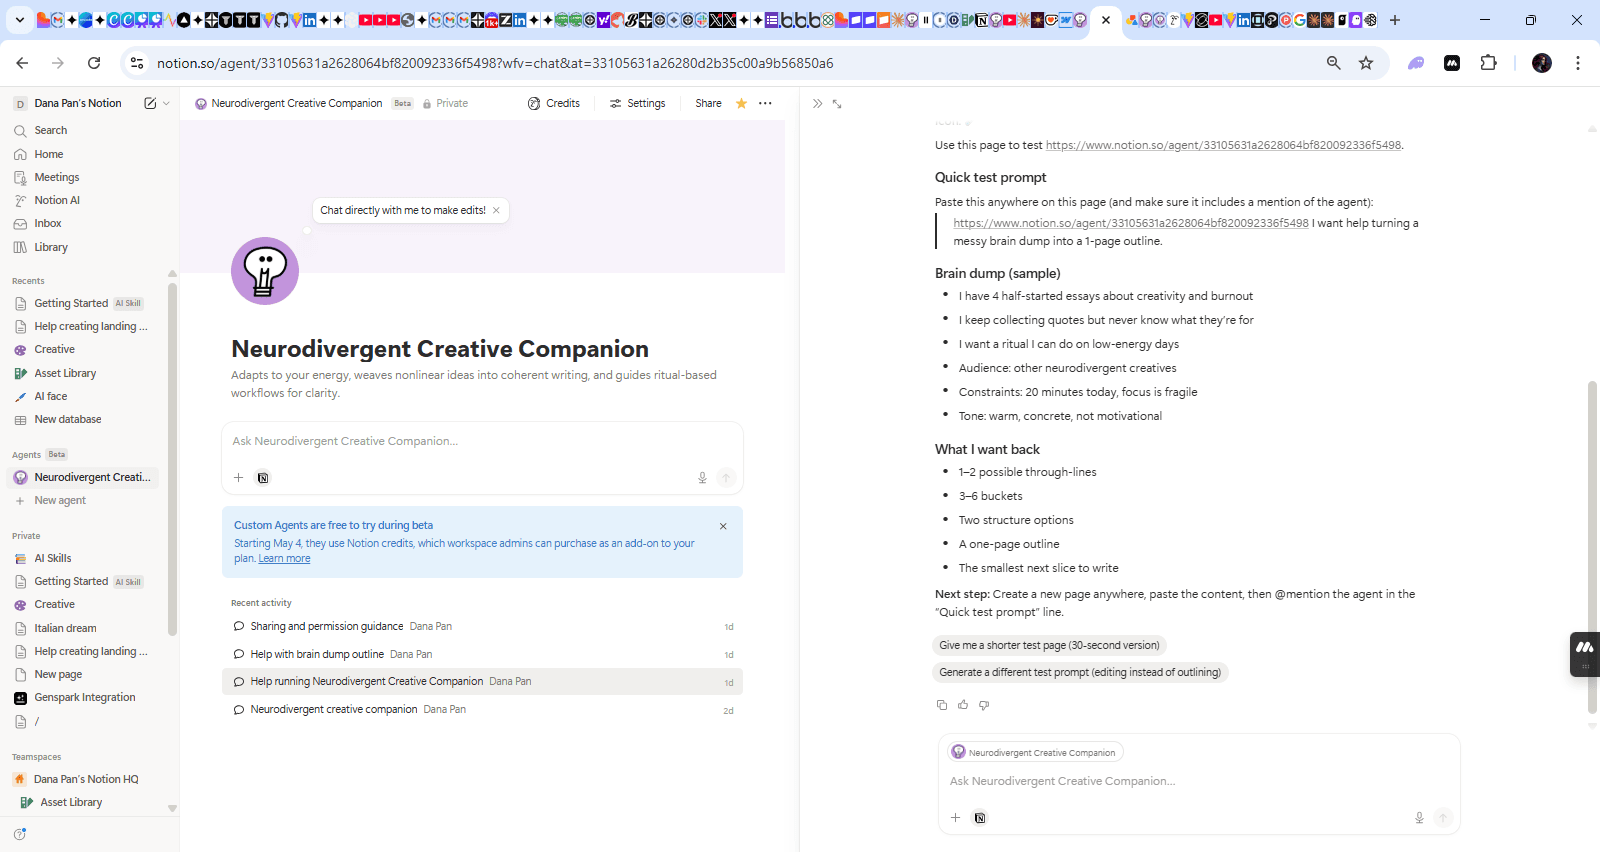Open a new browser tab

(1395, 20)
